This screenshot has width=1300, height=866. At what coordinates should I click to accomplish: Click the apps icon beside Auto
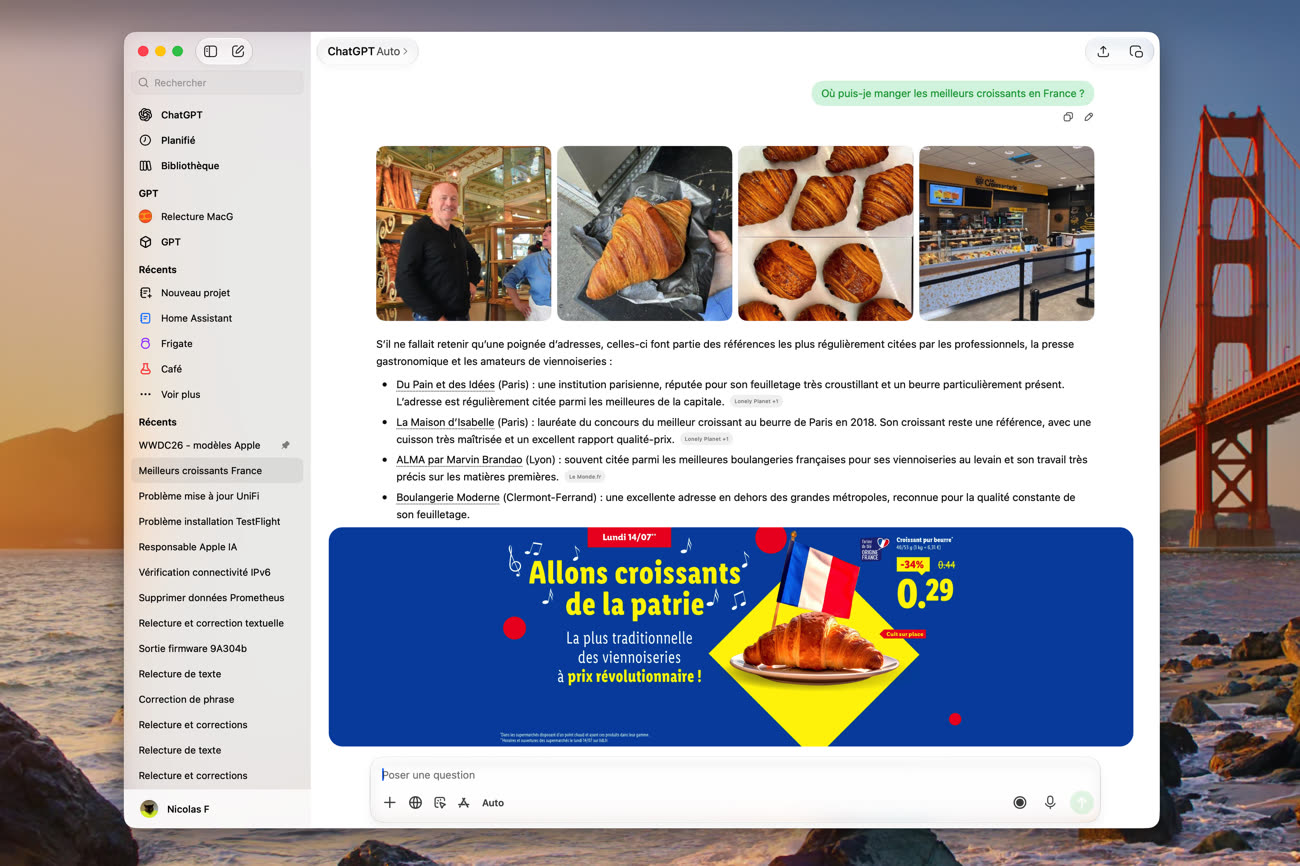pos(464,802)
